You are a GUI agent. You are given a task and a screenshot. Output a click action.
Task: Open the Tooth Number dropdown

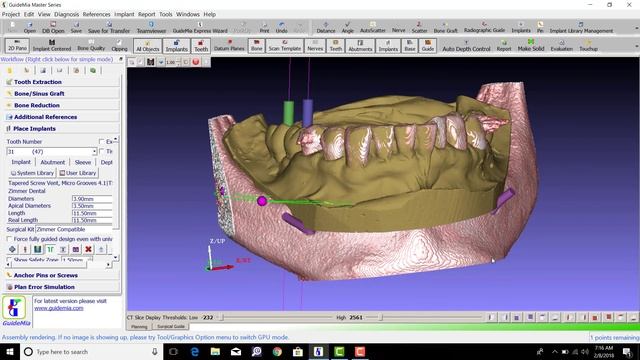click(94, 151)
